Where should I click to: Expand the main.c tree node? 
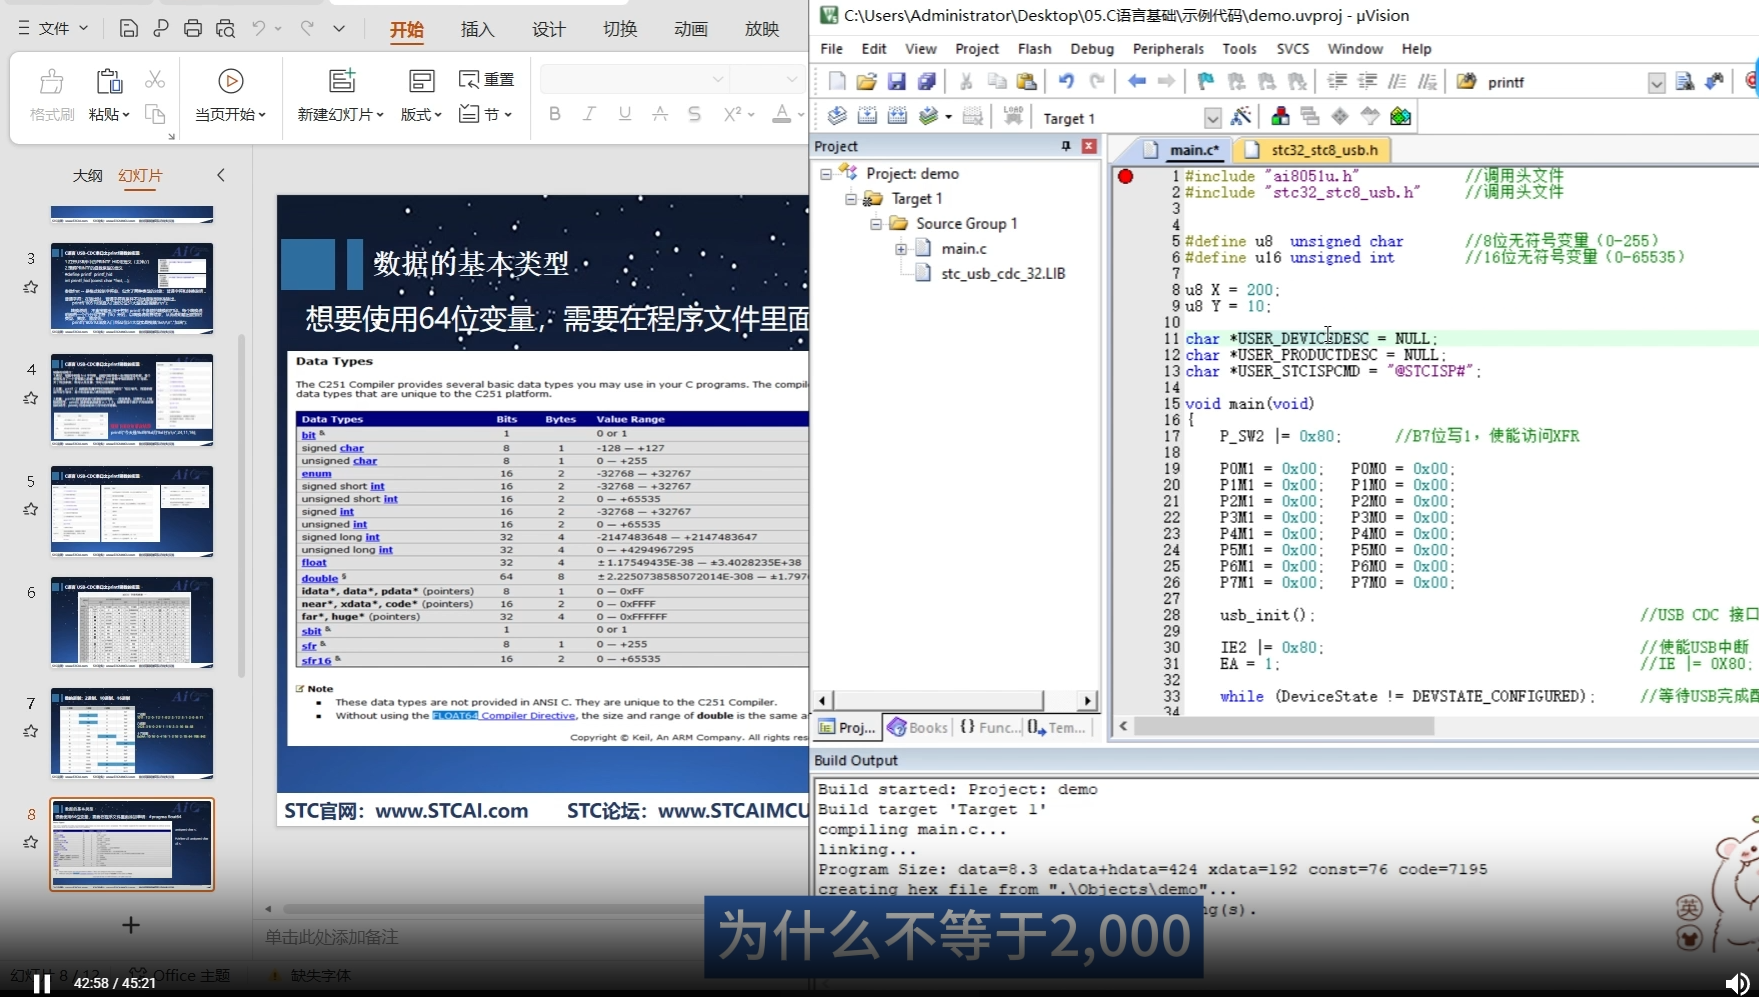tap(901, 249)
